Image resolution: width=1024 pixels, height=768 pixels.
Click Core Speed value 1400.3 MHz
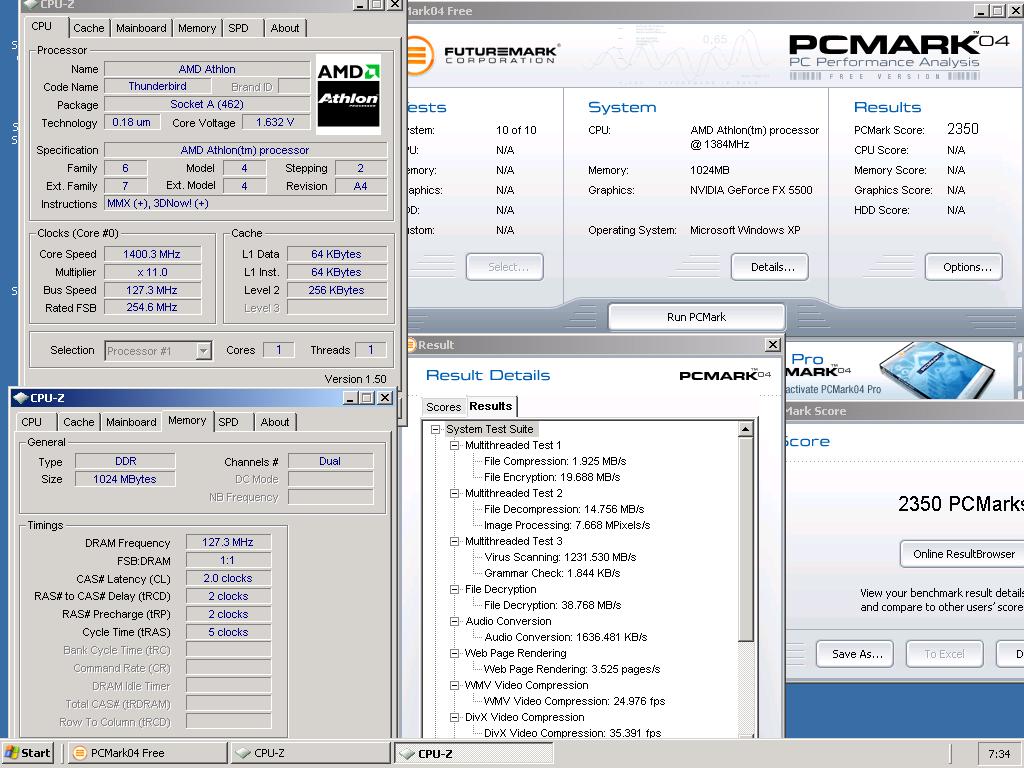coord(152,254)
